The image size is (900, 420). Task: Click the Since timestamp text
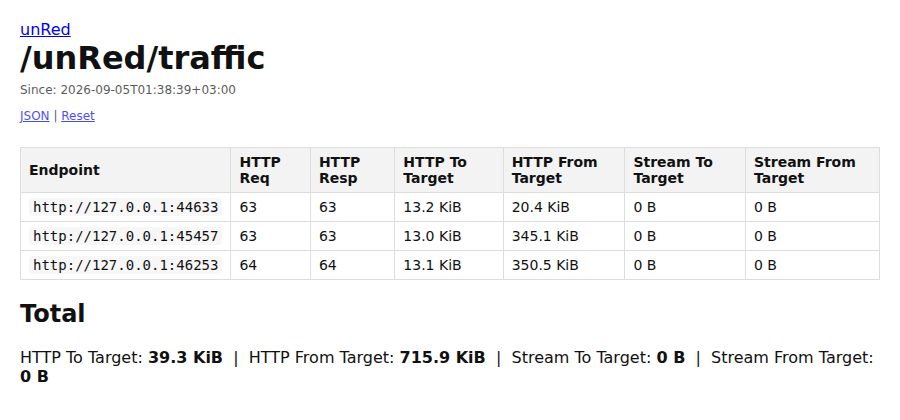128,90
